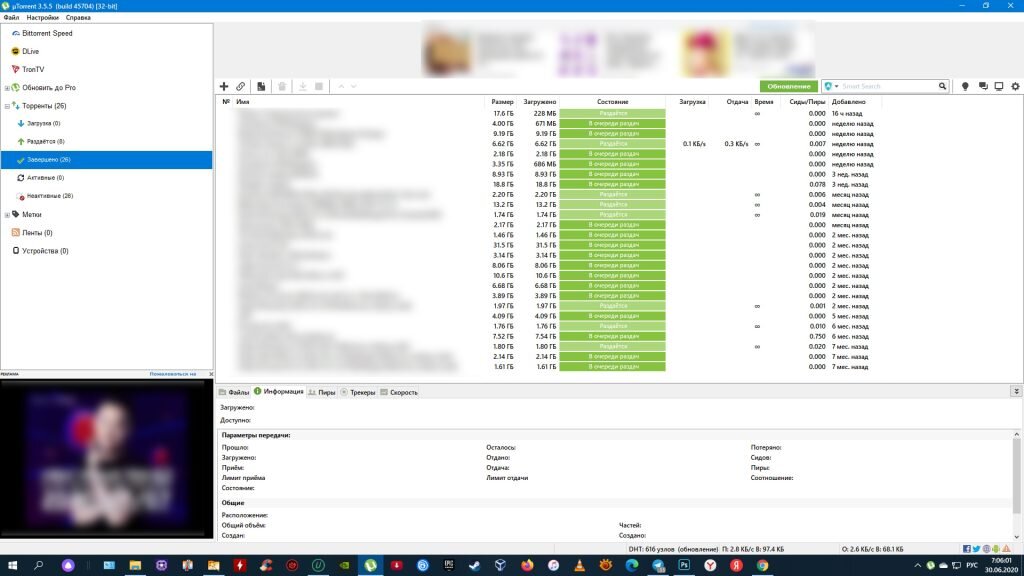Open the Справка menu
Viewport: 1024px width, 576px height.
(x=78, y=18)
